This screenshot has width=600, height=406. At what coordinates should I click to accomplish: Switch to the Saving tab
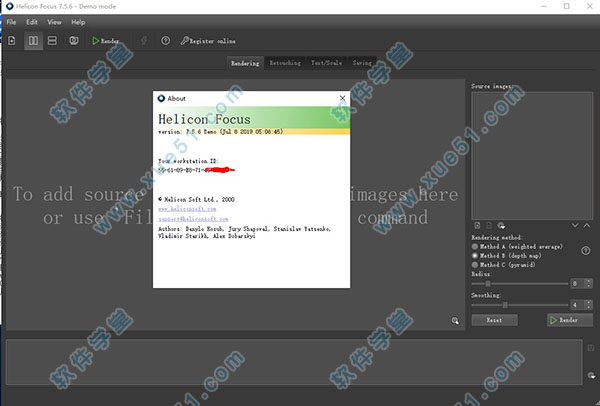pyautogui.click(x=362, y=63)
